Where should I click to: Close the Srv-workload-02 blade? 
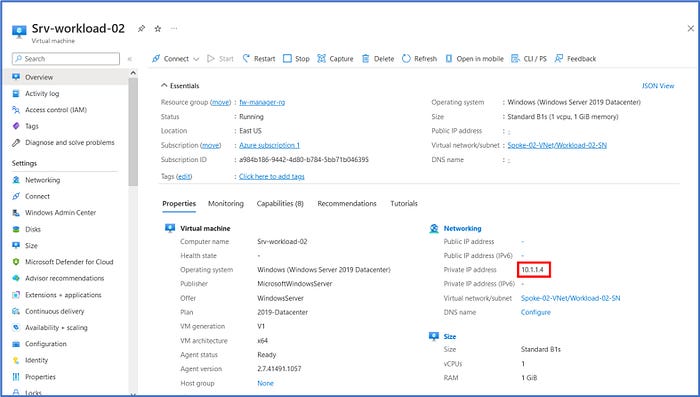(x=690, y=29)
